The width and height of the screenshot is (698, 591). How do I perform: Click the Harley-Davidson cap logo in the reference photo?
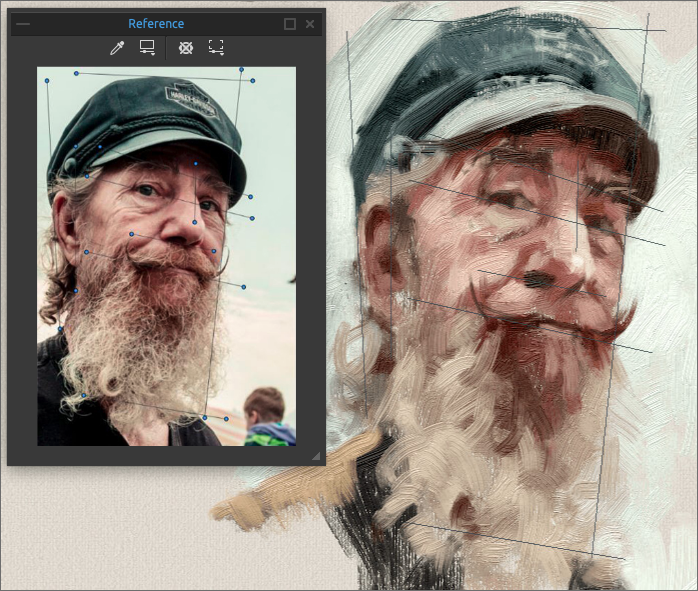coord(190,100)
